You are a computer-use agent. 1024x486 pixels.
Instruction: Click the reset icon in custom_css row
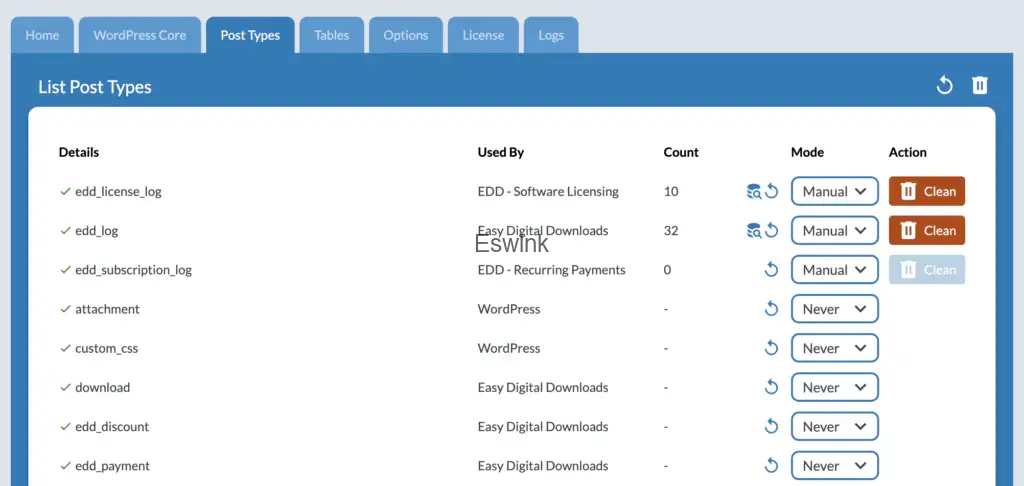pos(771,348)
